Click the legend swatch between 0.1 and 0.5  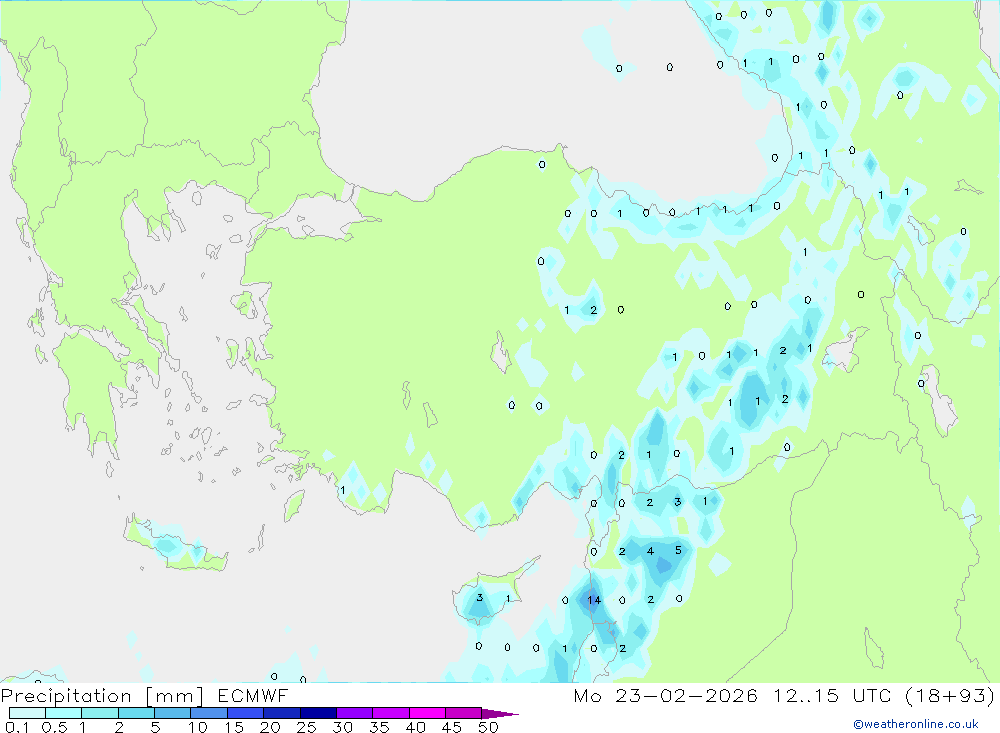pos(27,713)
